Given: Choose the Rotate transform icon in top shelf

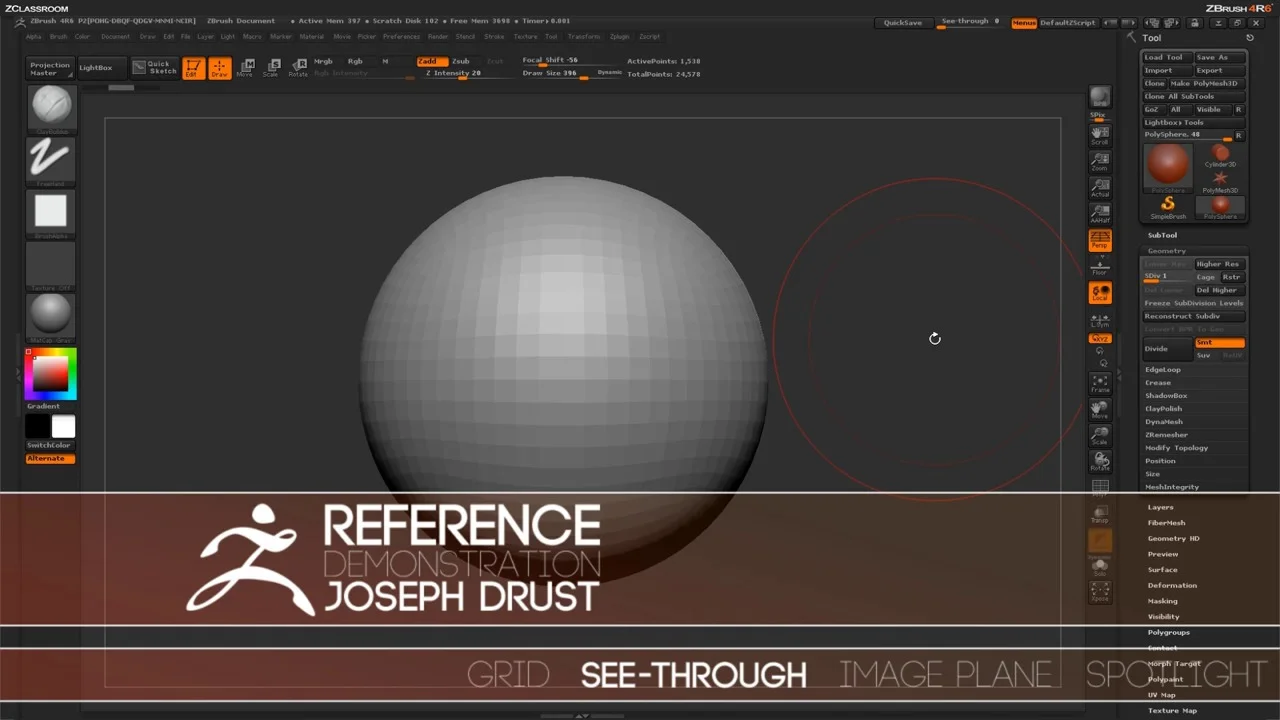Looking at the screenshot, I should tap(298, 68).
